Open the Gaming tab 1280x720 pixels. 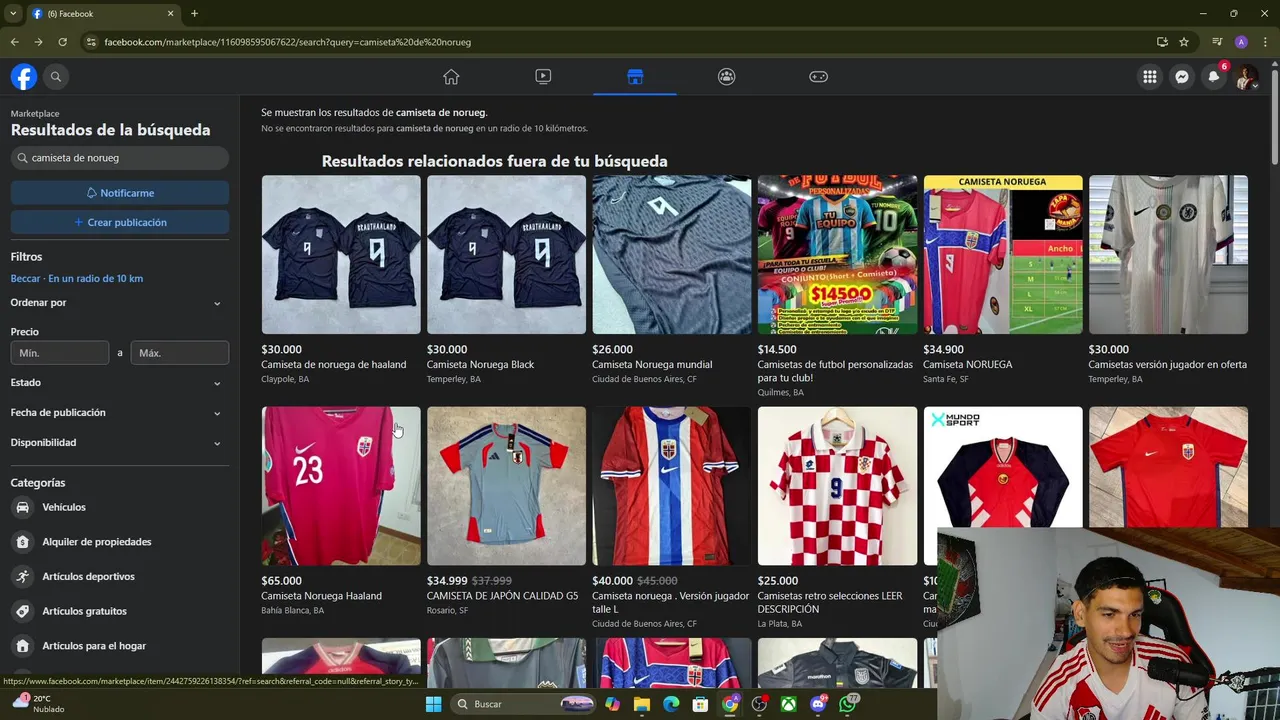(818, 76)
